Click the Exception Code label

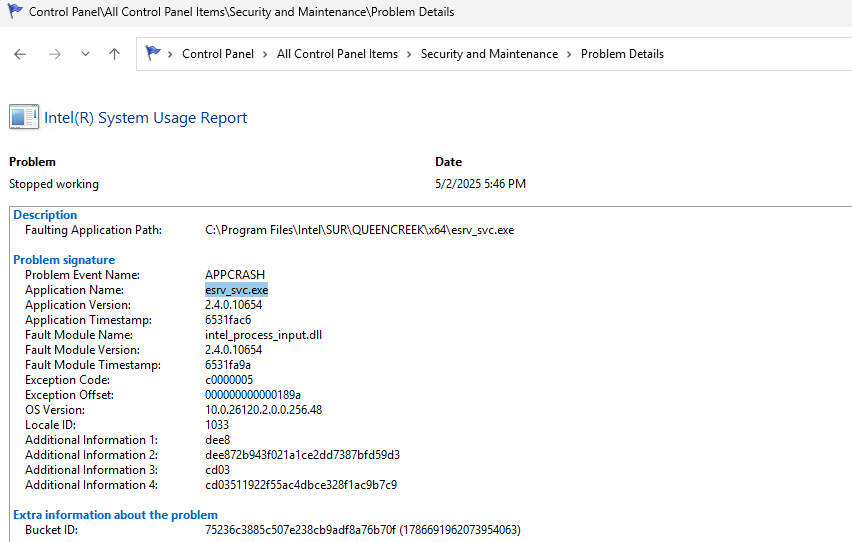click(67, 379)
